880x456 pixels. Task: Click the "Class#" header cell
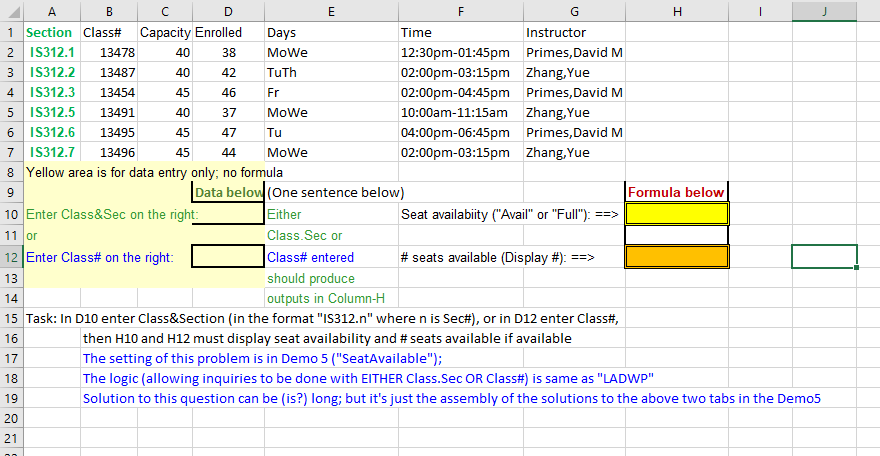(x=109, y=32)
